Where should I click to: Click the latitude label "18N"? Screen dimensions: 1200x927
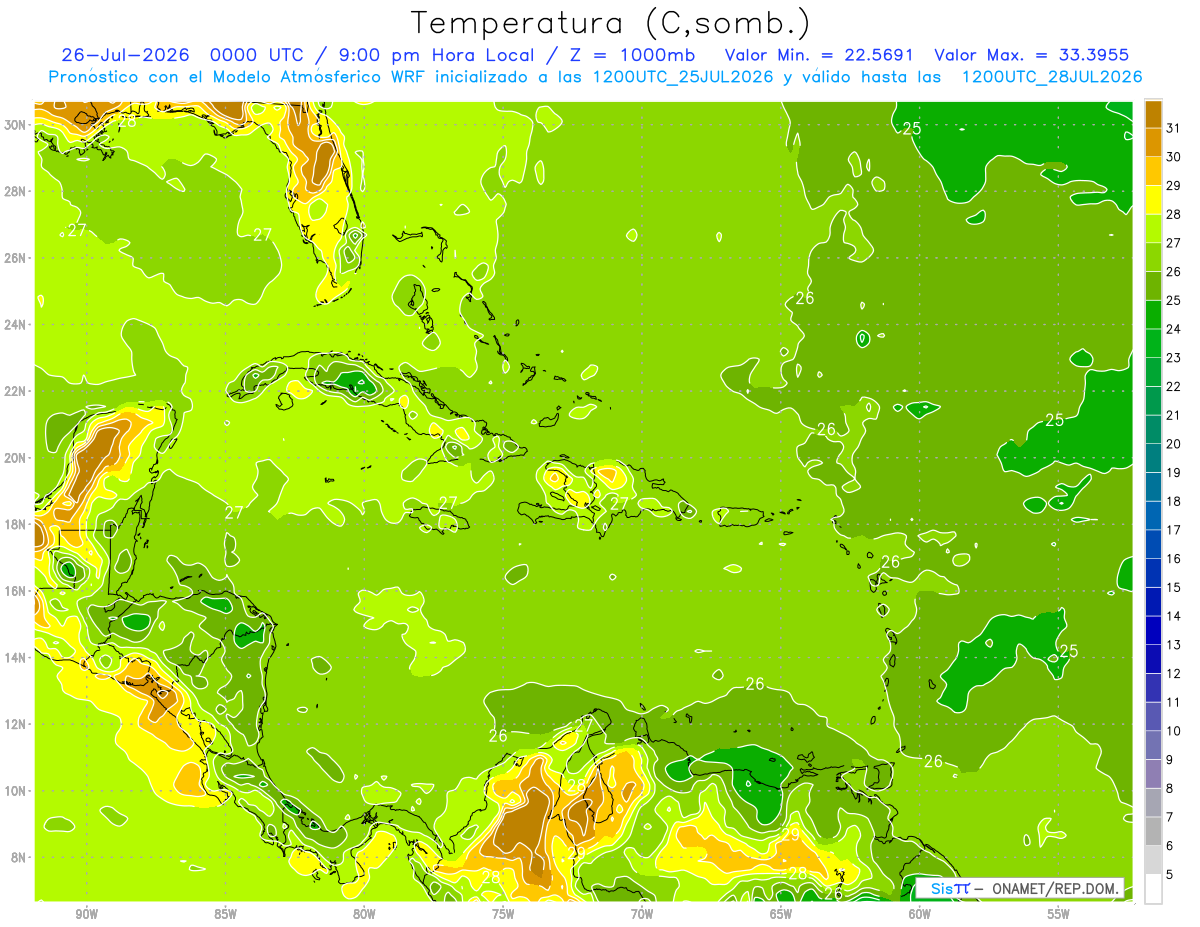[x=16, y=524]
